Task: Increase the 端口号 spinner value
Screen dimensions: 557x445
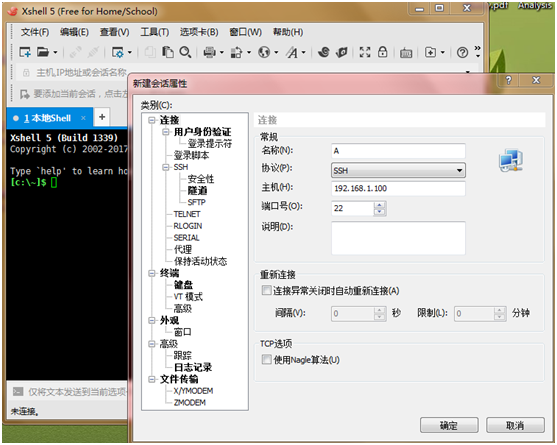Action: (379, 205)
